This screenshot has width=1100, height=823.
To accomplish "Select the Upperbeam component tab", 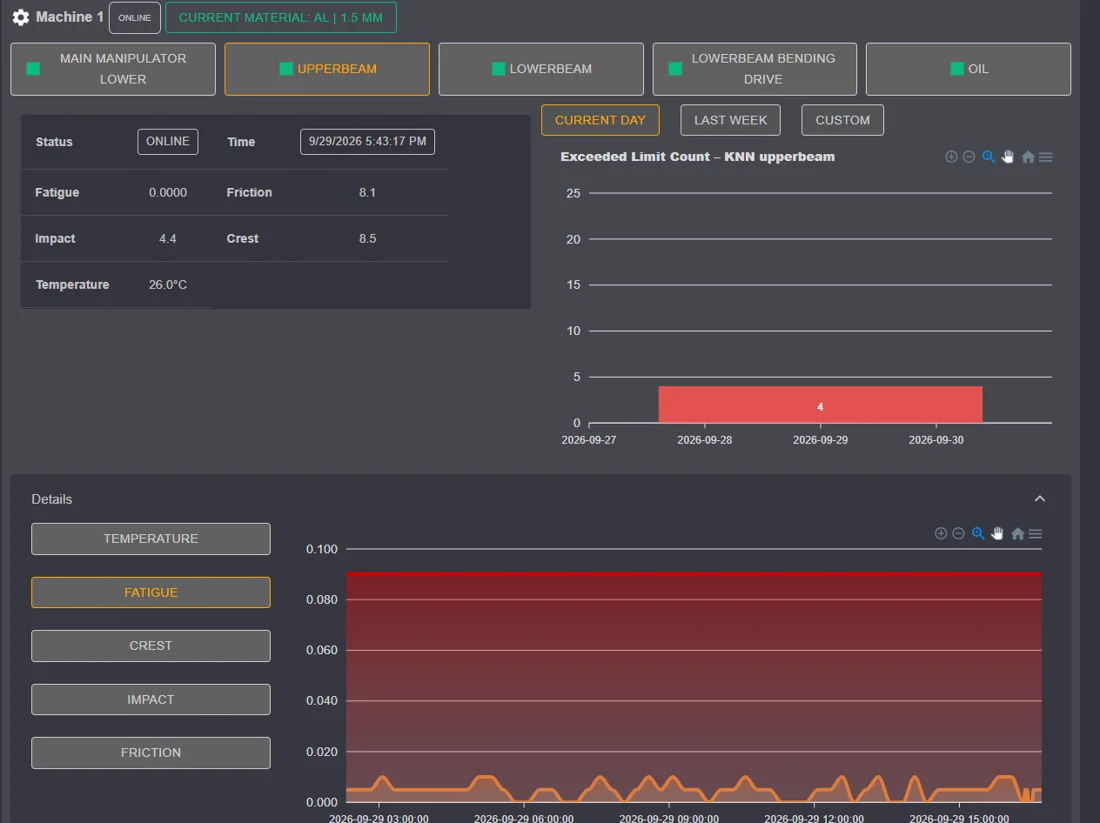I will [x=327, y=69].
